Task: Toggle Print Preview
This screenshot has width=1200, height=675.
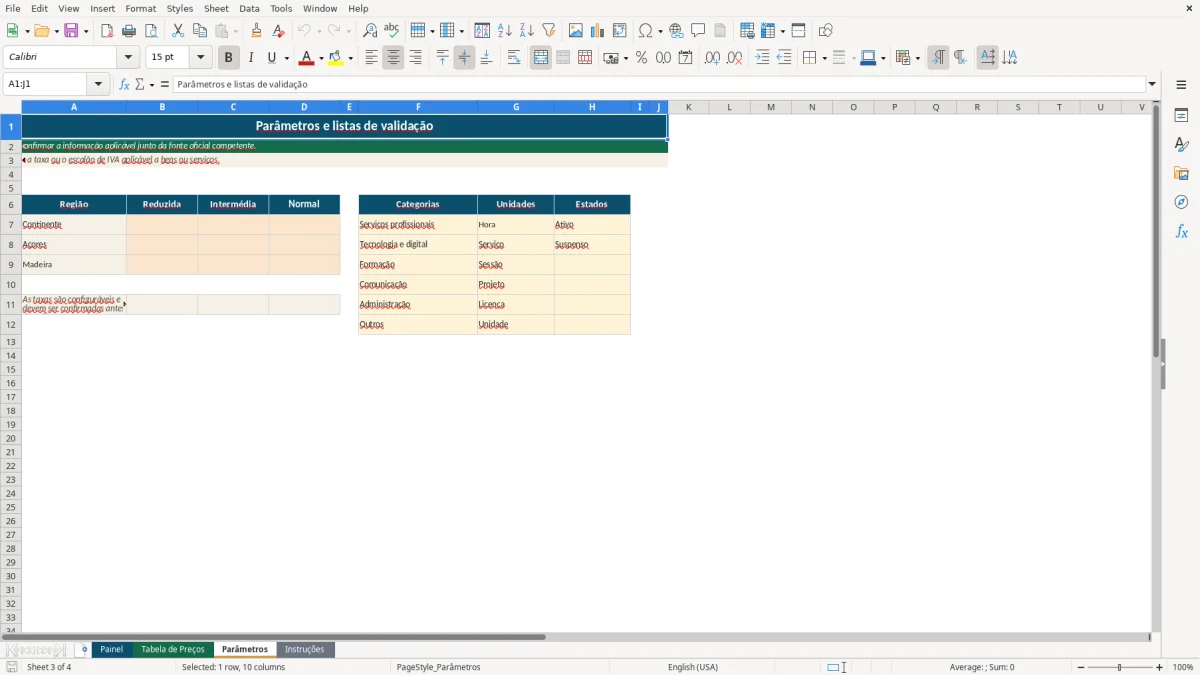Action: [151, 31]
